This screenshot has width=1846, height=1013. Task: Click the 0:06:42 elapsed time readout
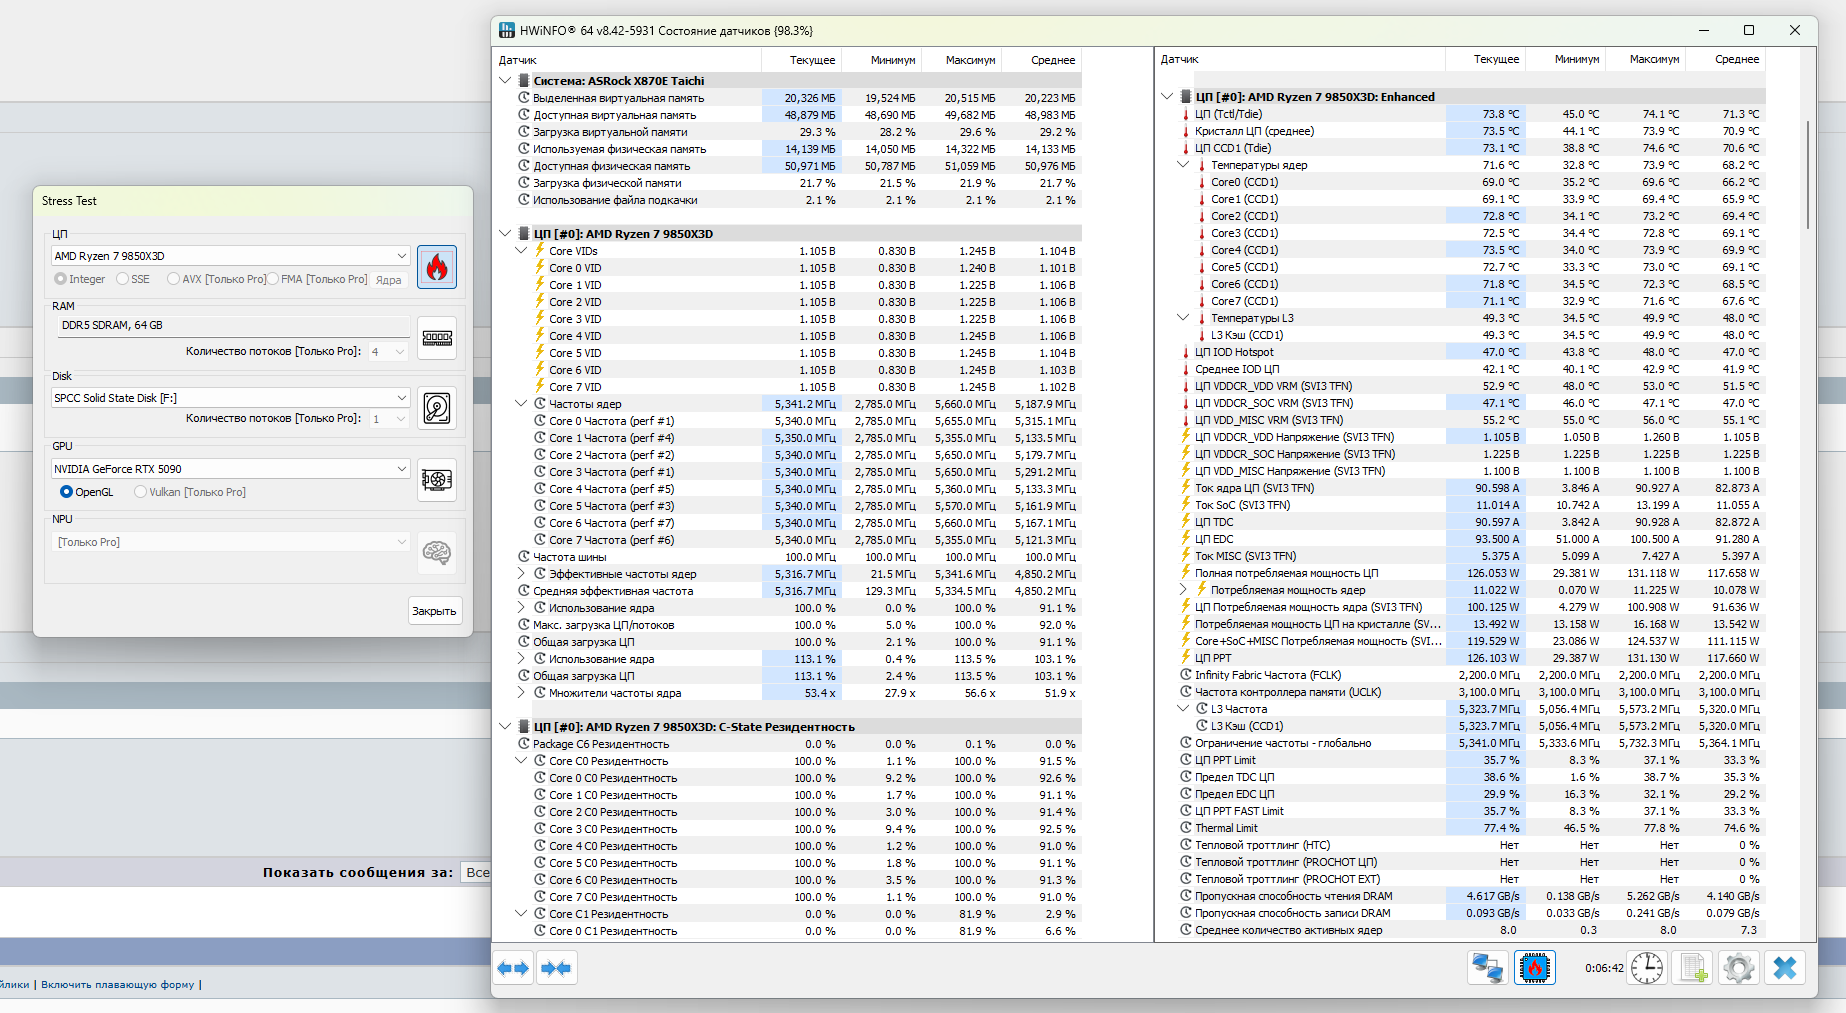[1604, 968]
